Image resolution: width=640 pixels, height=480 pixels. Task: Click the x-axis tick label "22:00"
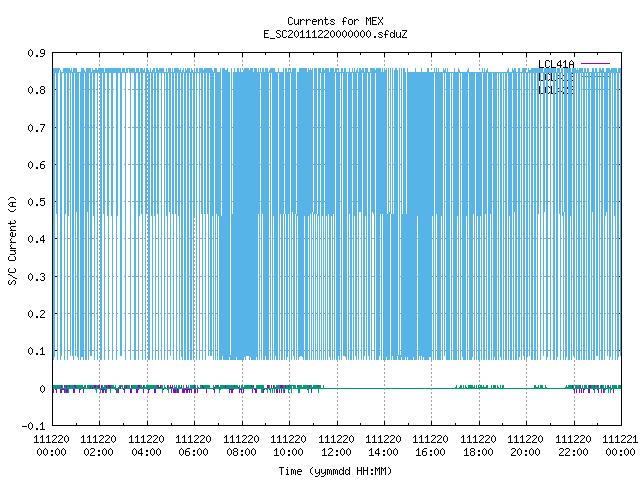click(573, 452)
